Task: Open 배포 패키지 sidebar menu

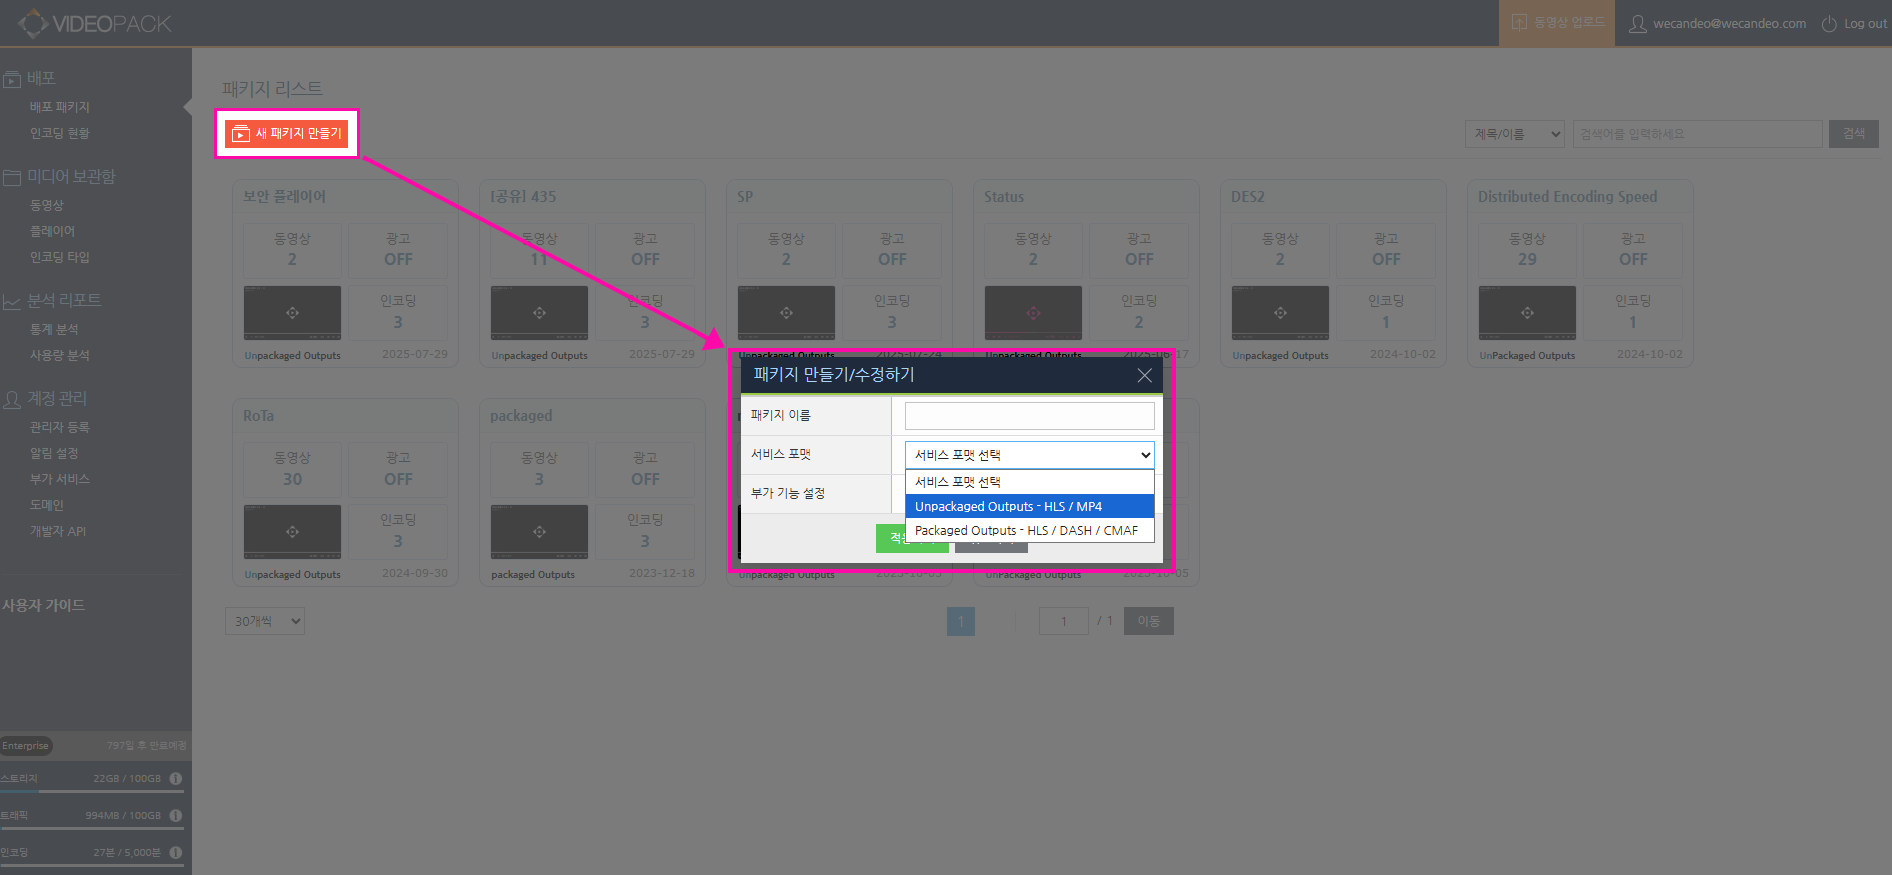Action: 60,107
